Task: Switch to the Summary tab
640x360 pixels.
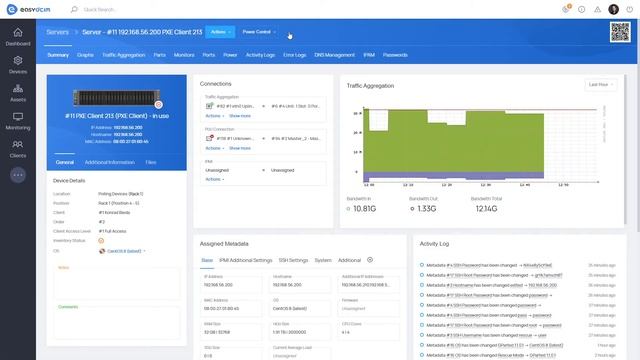Action: (58, 55)
